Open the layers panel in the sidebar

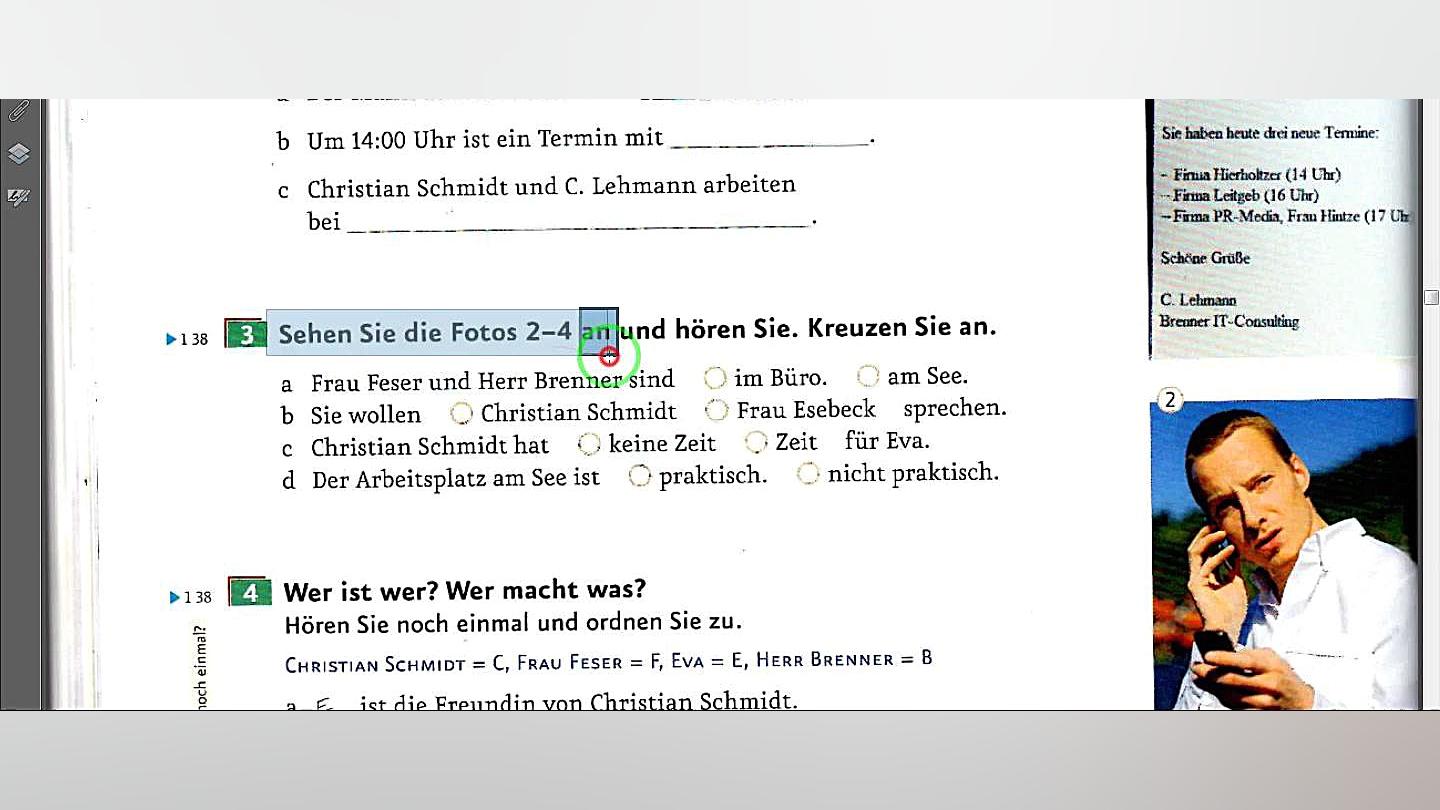[x=18, y=154]
